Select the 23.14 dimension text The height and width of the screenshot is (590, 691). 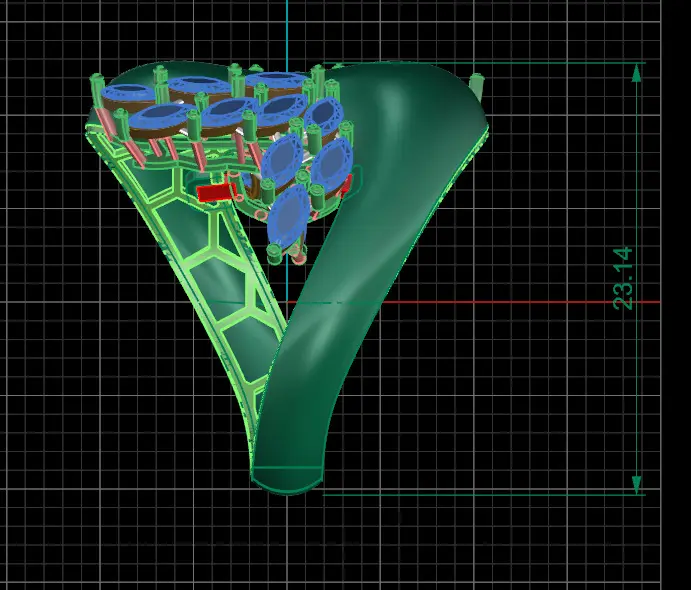(x=623, y=278)
